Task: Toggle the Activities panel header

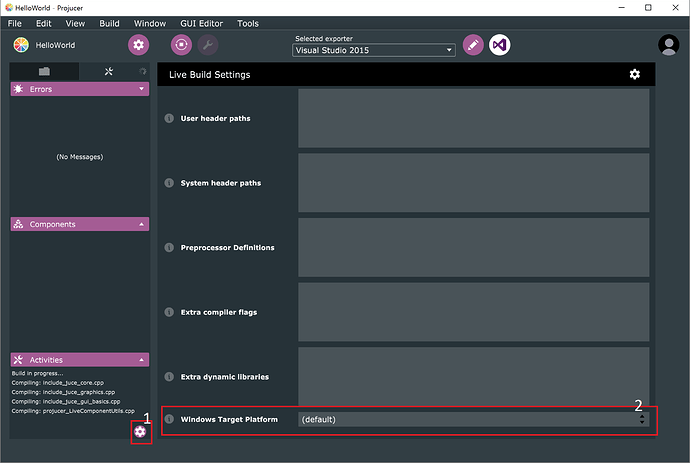Action: pyautogui.click(x=80, y=360)
